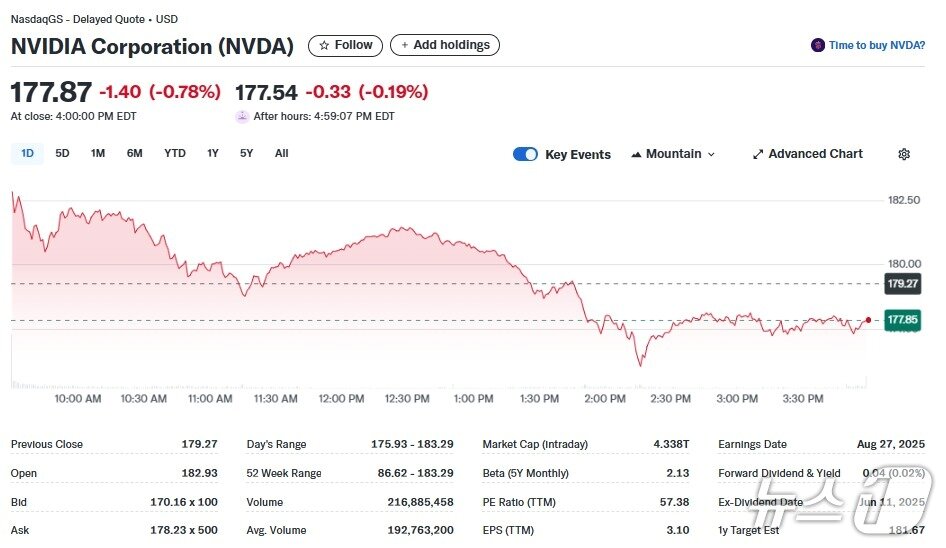Screen dimensions: 946x548
Task: Select the YTD range tab
Action: pyautogui.click(x=175, y=154)
